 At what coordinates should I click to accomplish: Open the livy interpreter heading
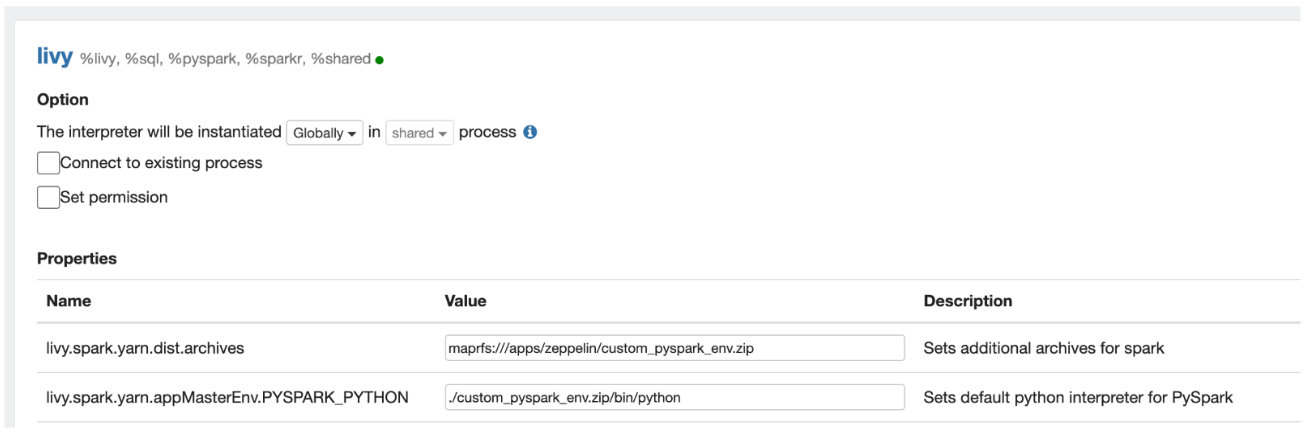(x=55, y=57)
